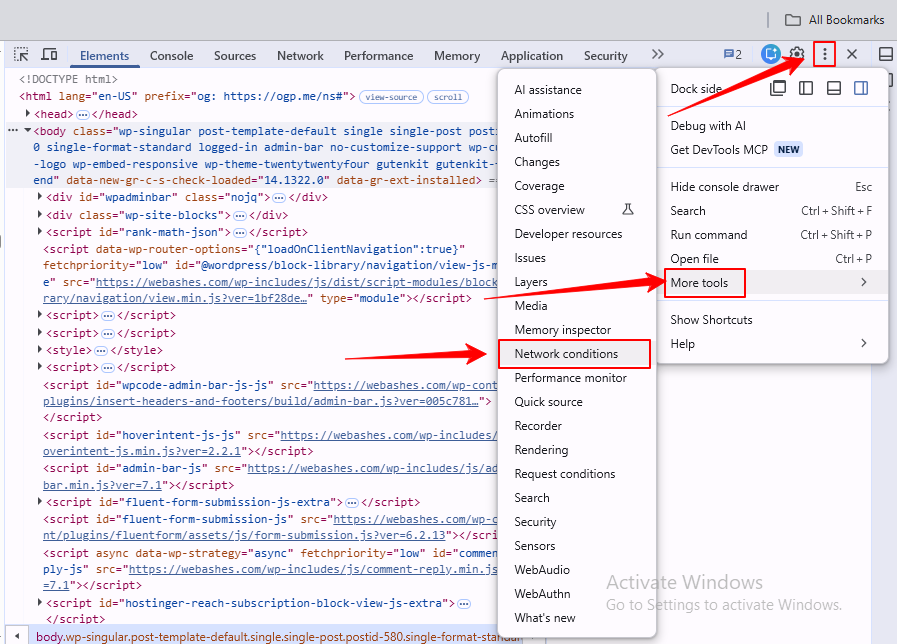Collapse the body element node
The height and width of the screenshot is (644, 897).
point(27,130)
